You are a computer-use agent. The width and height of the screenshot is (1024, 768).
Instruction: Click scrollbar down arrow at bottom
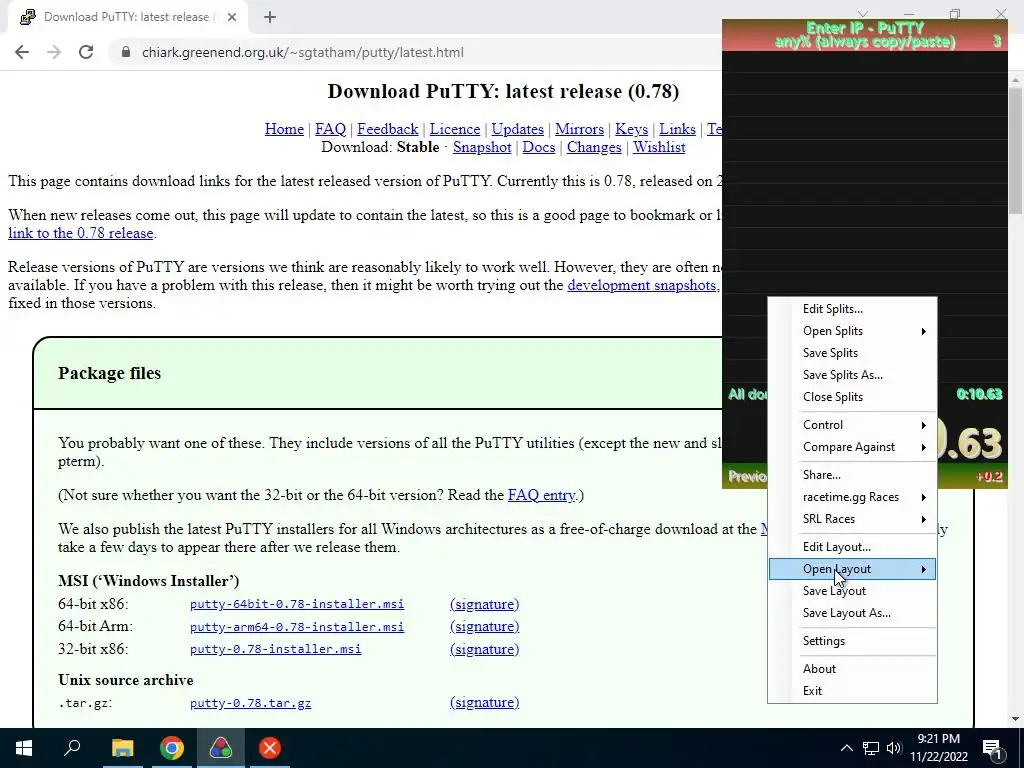point(1016,719)
